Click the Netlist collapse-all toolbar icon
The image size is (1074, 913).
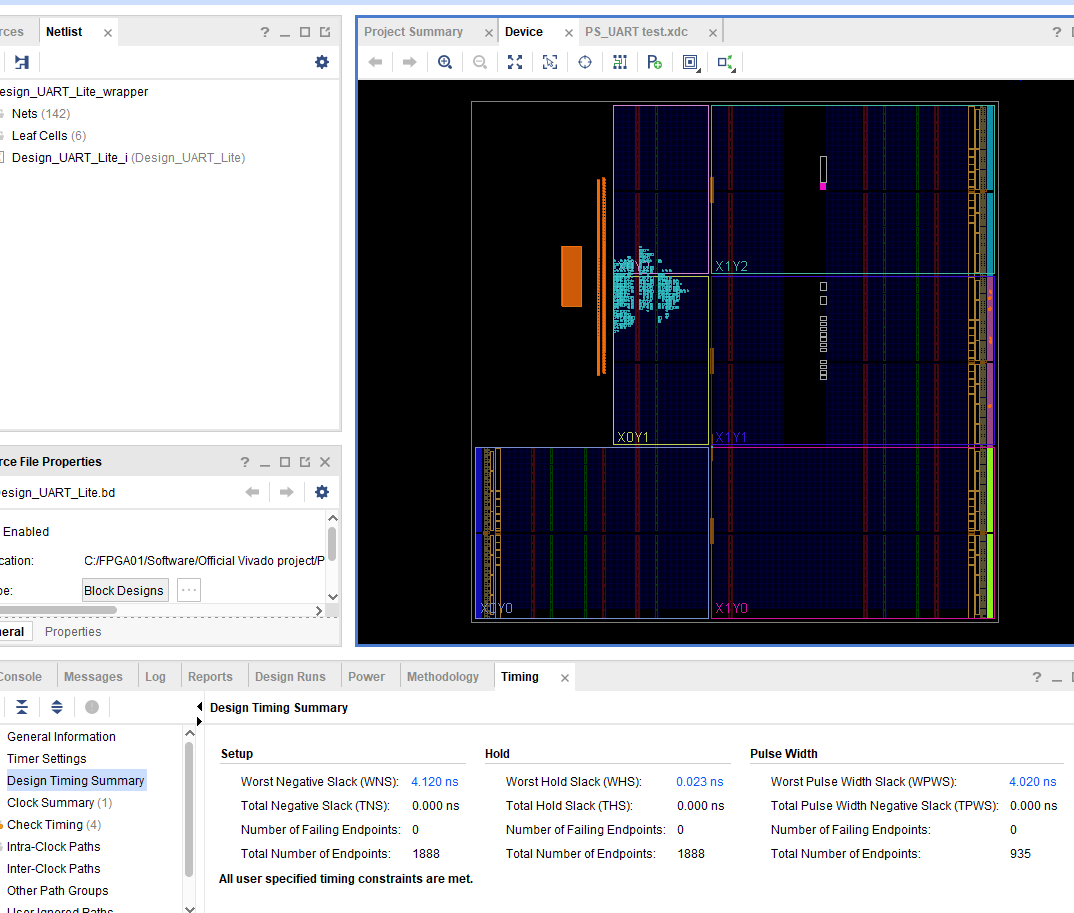pyautogui.click(x=22, y=62)
